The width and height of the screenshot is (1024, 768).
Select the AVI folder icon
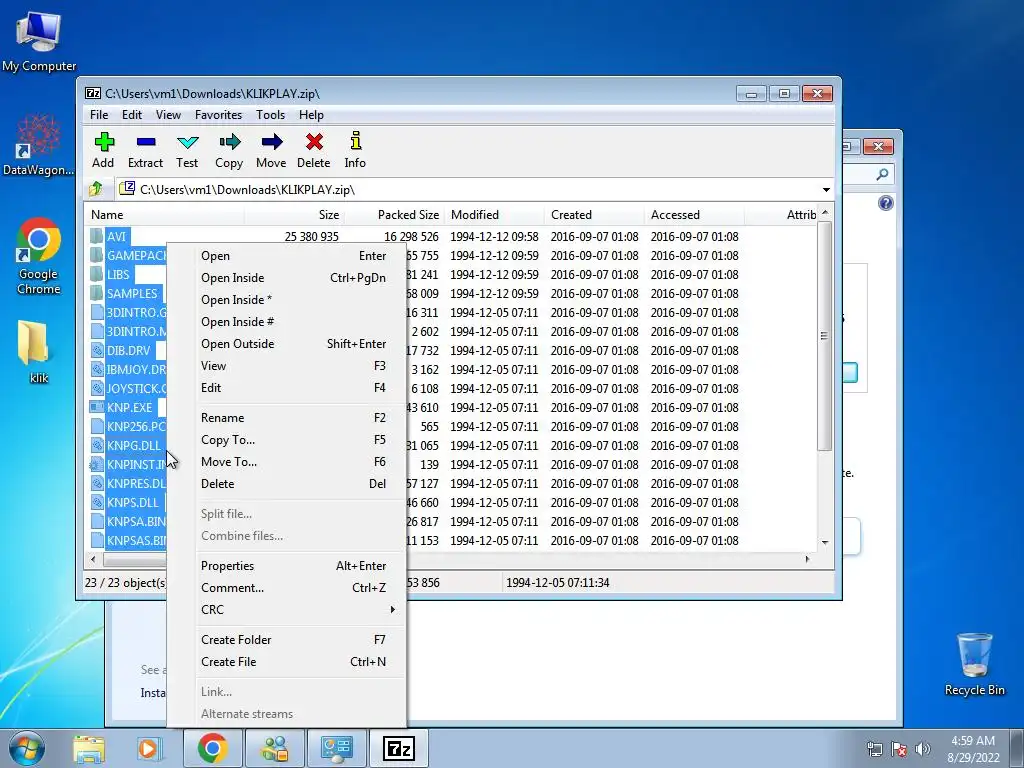click(97, 236)
